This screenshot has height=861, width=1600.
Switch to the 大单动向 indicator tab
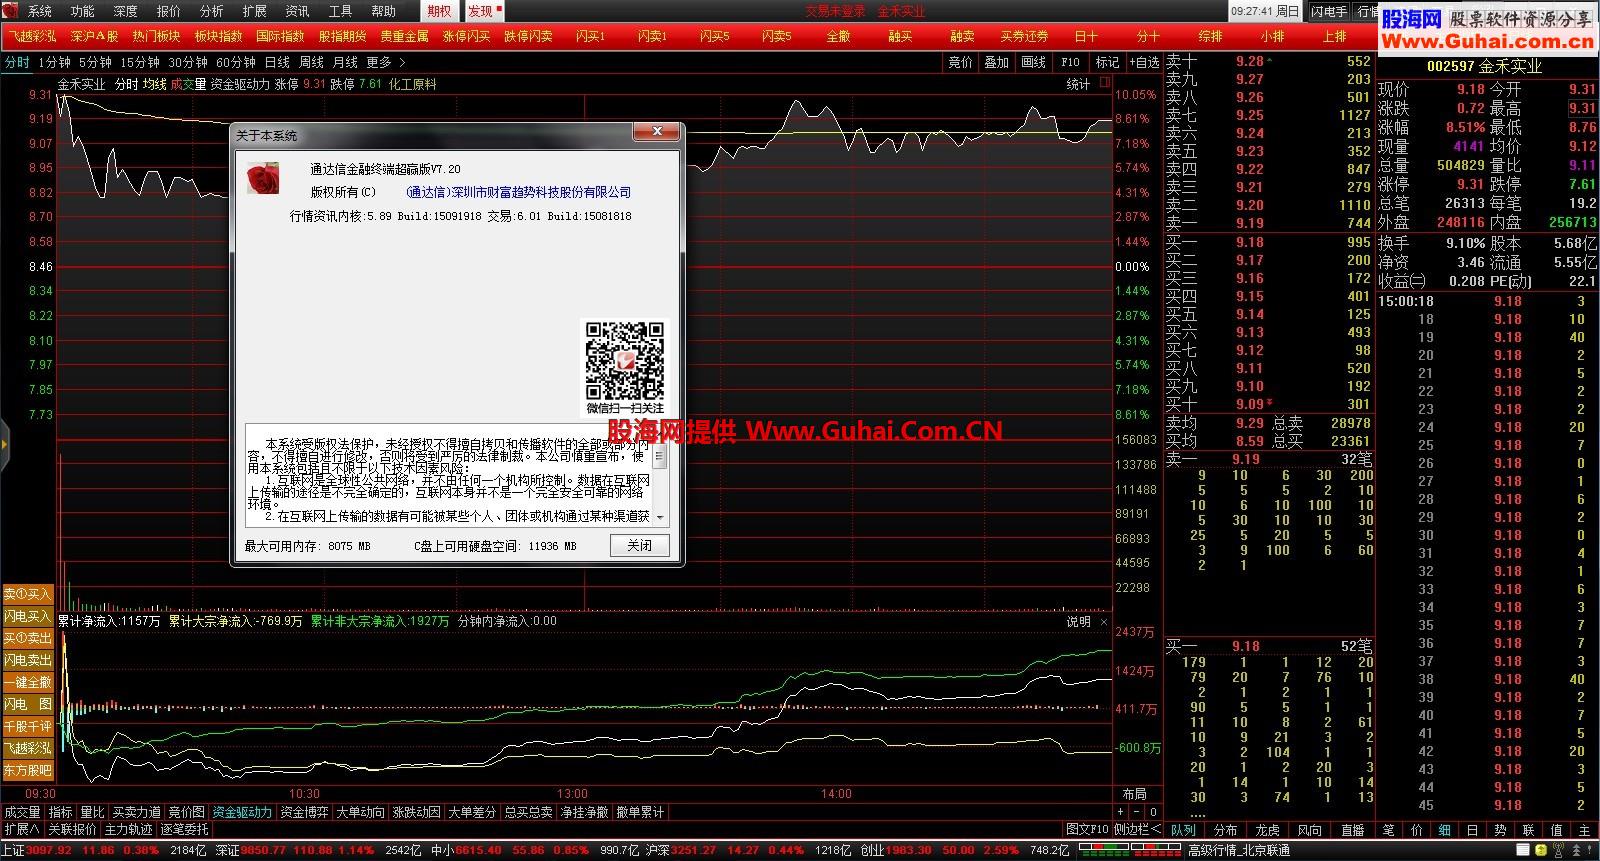[360, 812]
